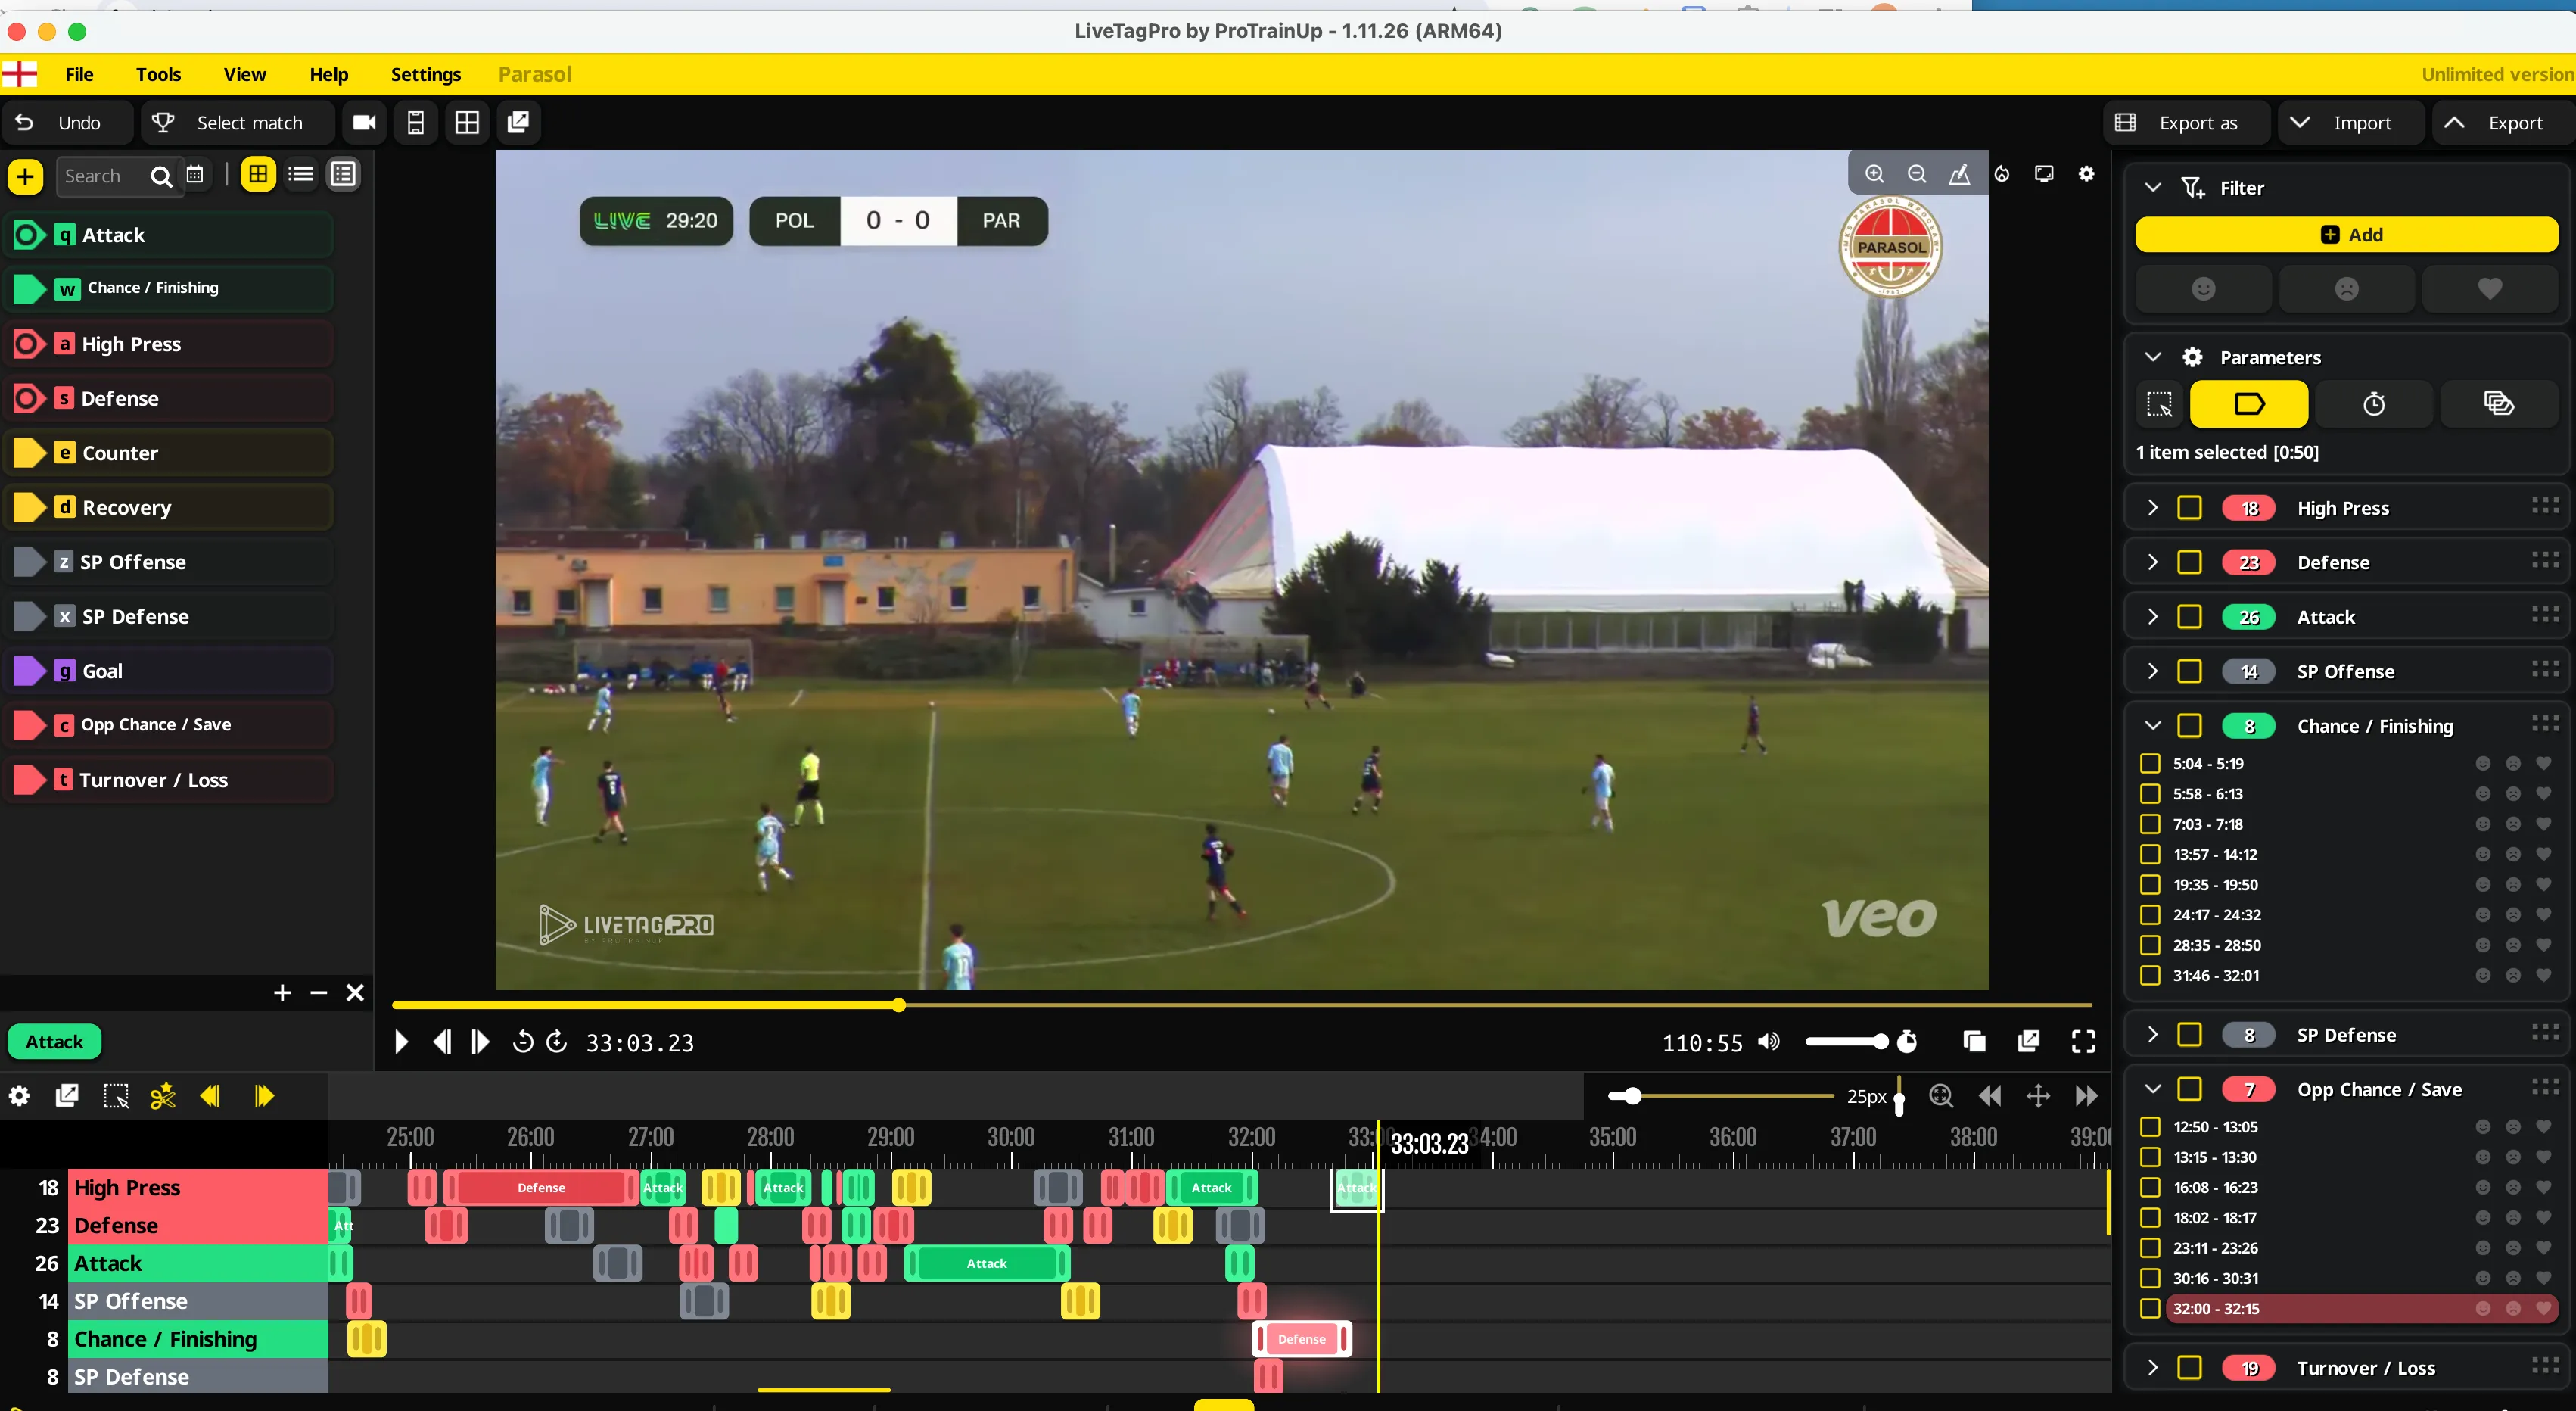Screen dimensions: 2576x1411
Task: Open the drawing tool above video
Action: coord(1959,174)
